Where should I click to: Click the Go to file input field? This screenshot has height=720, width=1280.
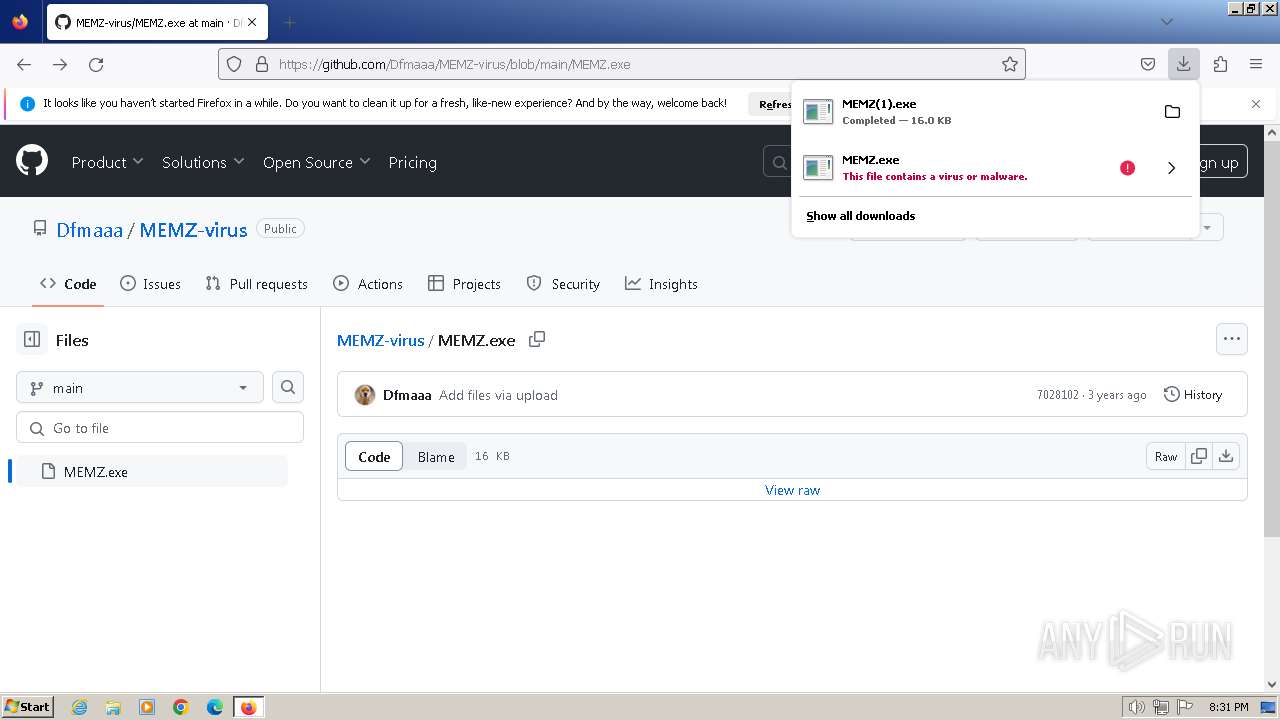point(160,428)
